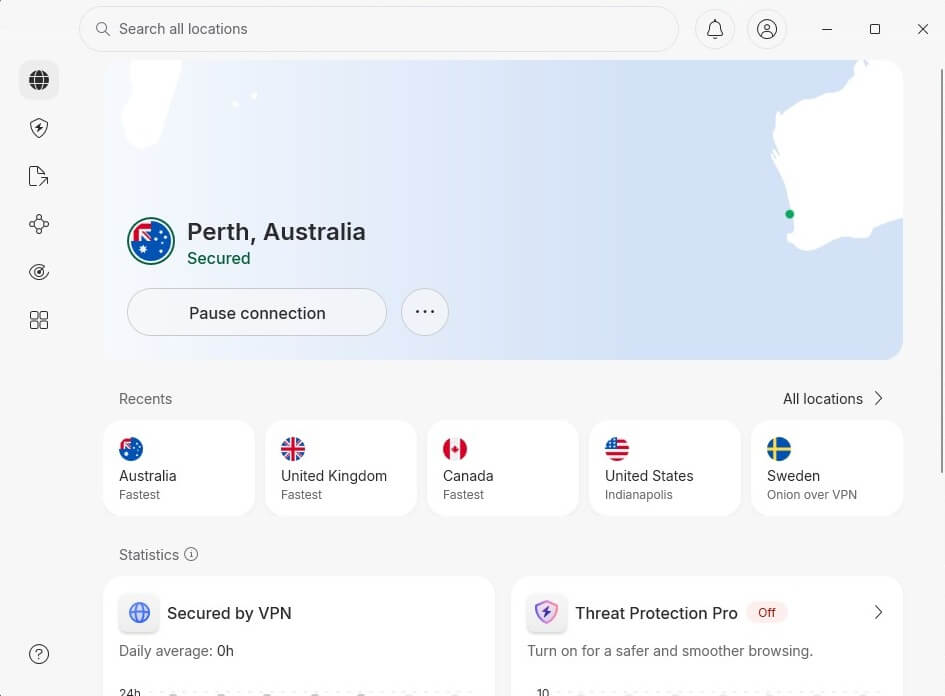Screen dimensions: 945x696
Task: Click Turn on for safer browsing text
Action: pos(670,651)
